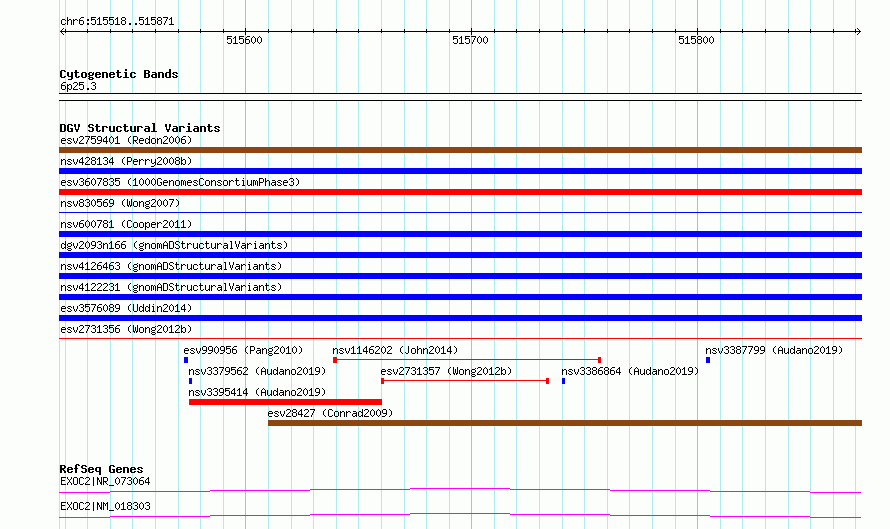Image resolution: width=890 pixels, height=529 pixels.
Task: Click the EXOC2|NR_073064 gene label
Action: [x=105, y=481]
